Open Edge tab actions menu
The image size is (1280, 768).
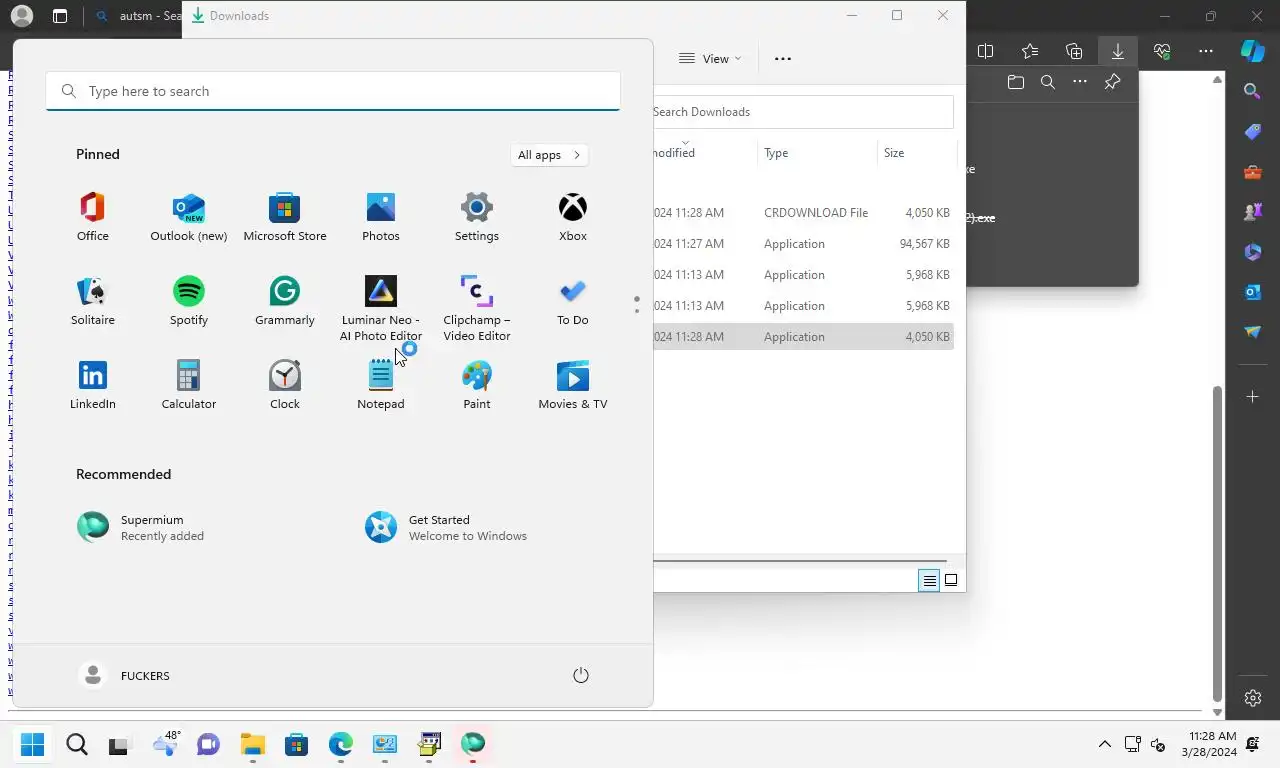click(60, 16)
